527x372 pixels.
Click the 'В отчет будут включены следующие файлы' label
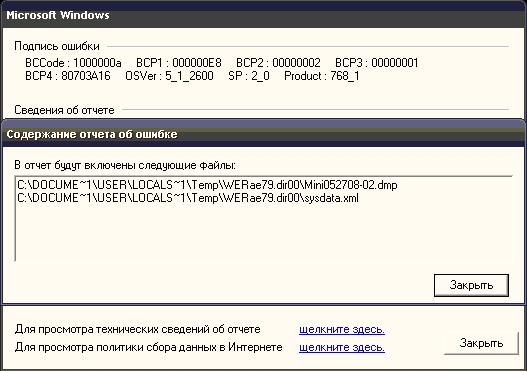[x=125, y=165]
